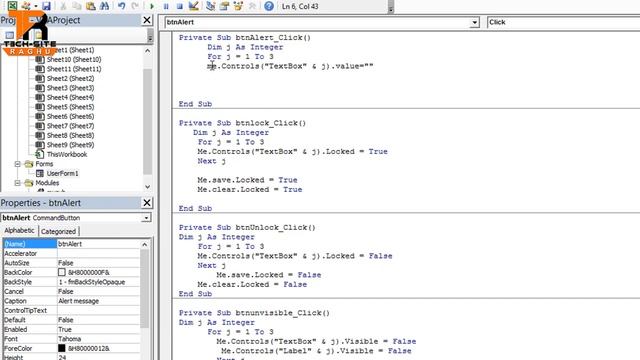Click the ControlTipText property row
This screenshot has height=360, width=640.
(x=71, y=311)
